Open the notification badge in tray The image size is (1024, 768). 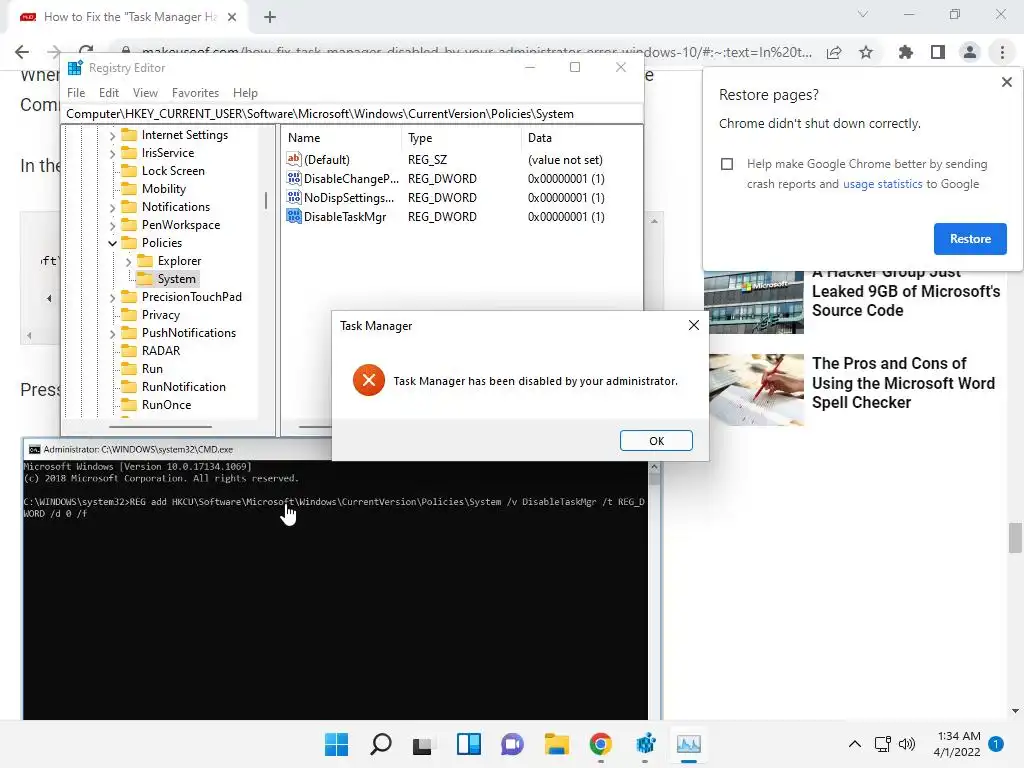pyautogui.click(x=996, y=744)
